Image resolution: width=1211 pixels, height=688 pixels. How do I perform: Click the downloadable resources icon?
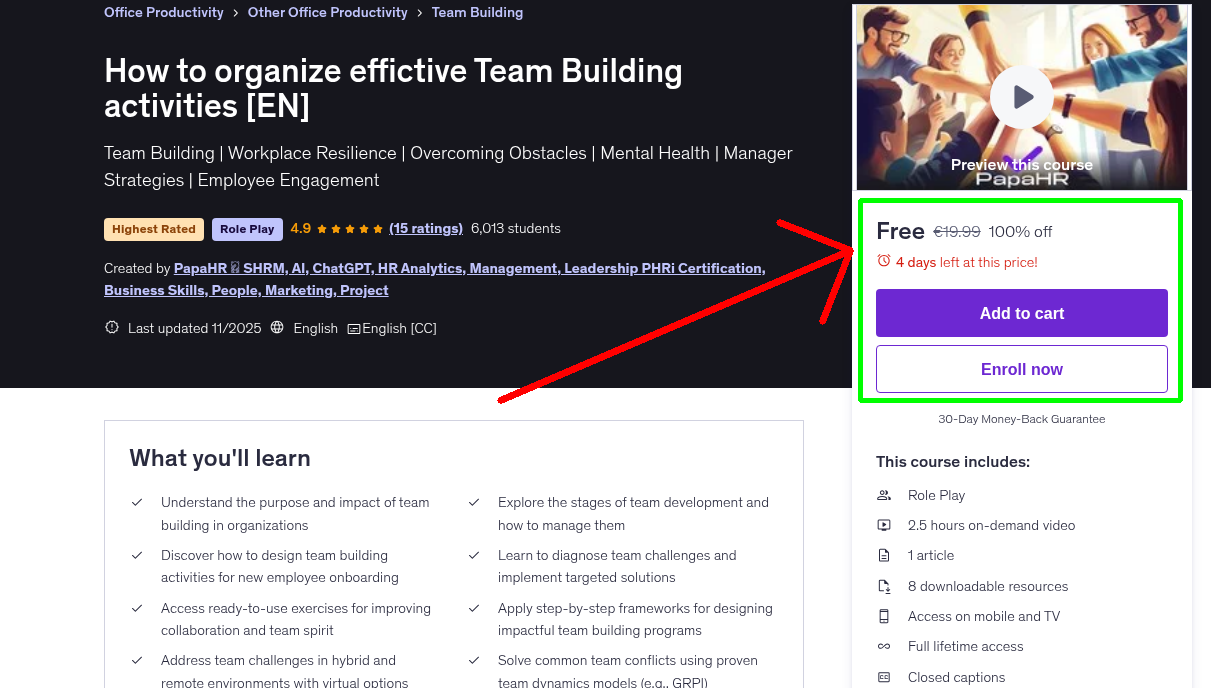pos(884,586)
